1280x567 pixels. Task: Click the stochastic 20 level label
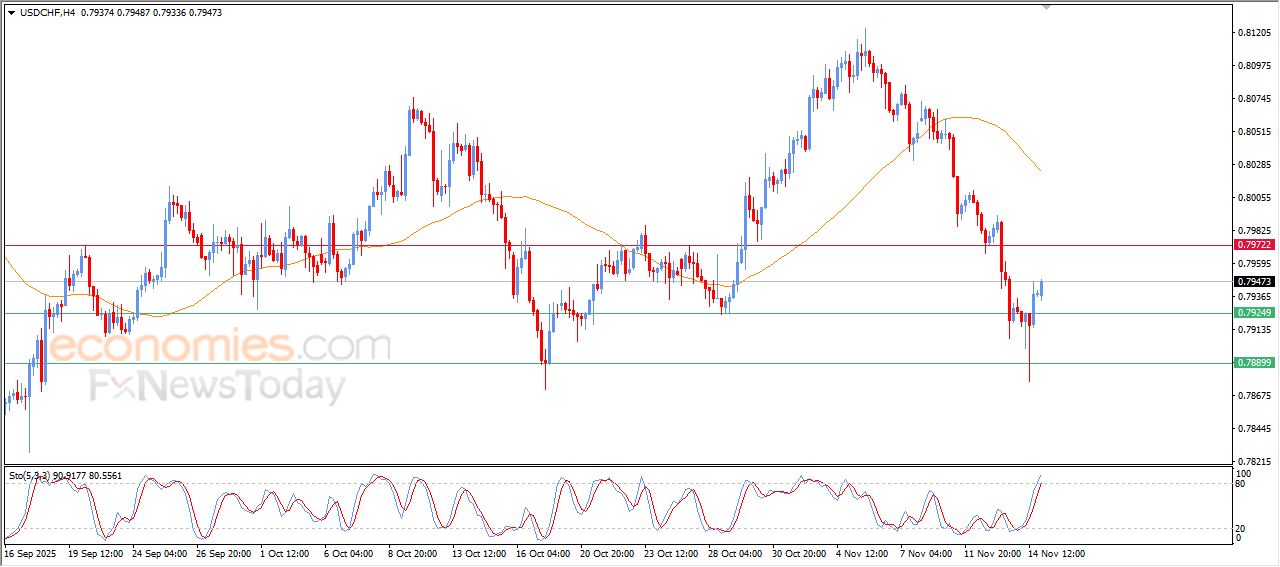click(1243, 527)
